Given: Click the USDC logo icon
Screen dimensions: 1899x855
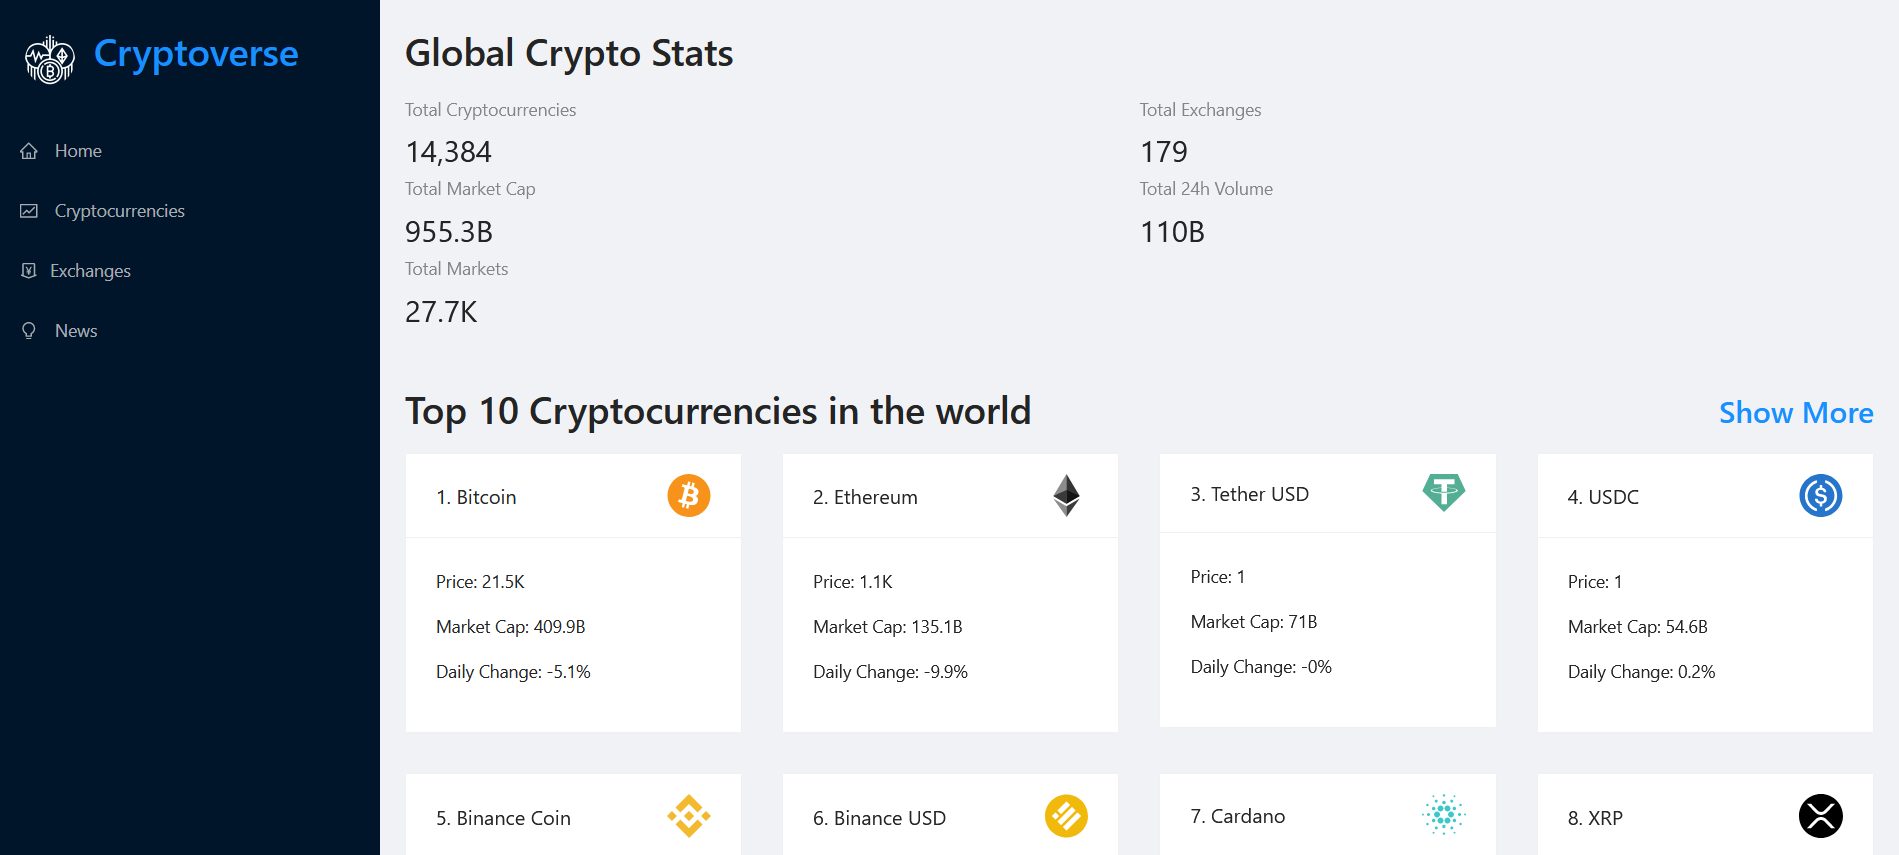Looking at the screenshot, I should tap(1821, 496).
